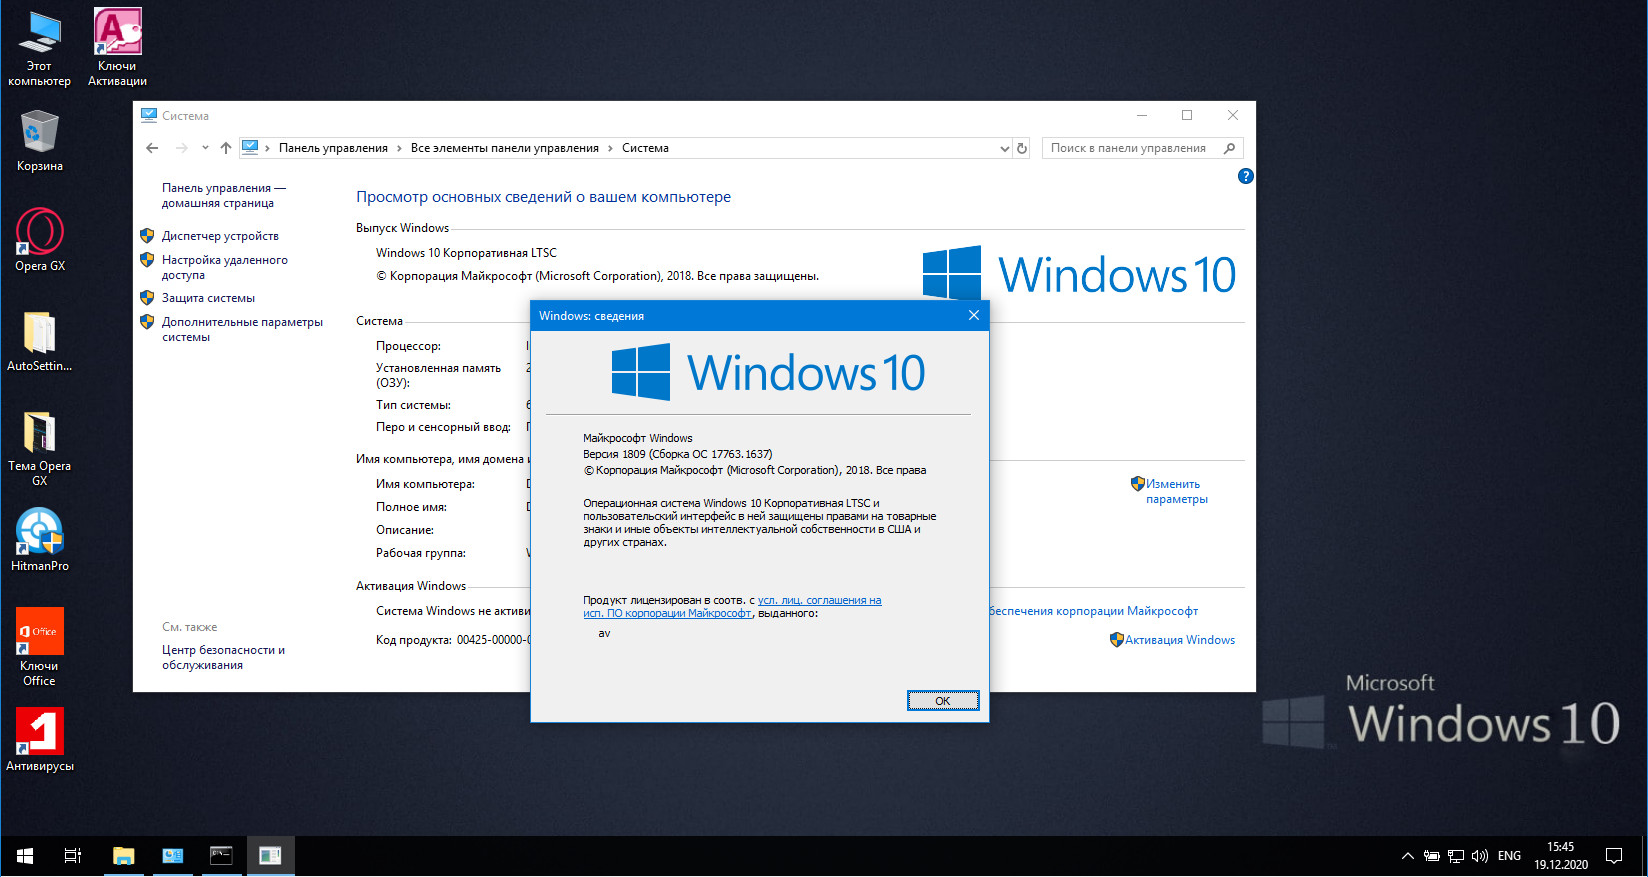The width and height of the screenshot is (1648, 877).
Task: Open Панель управления — домашняя страница link
Action: pyautogui.click(x=224, y=195)
